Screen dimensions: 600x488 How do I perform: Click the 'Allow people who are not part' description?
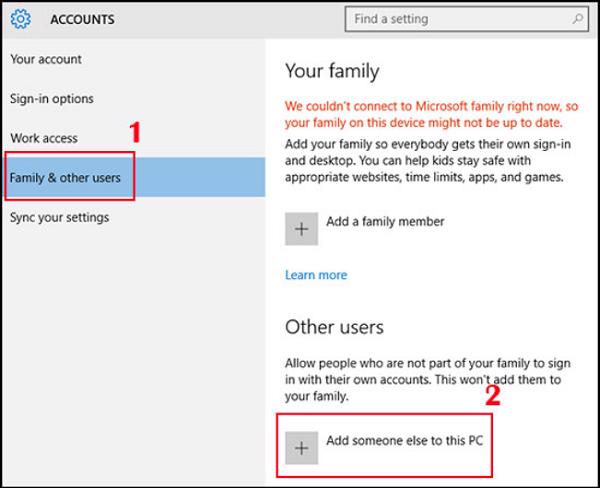[x=428, y=380]
